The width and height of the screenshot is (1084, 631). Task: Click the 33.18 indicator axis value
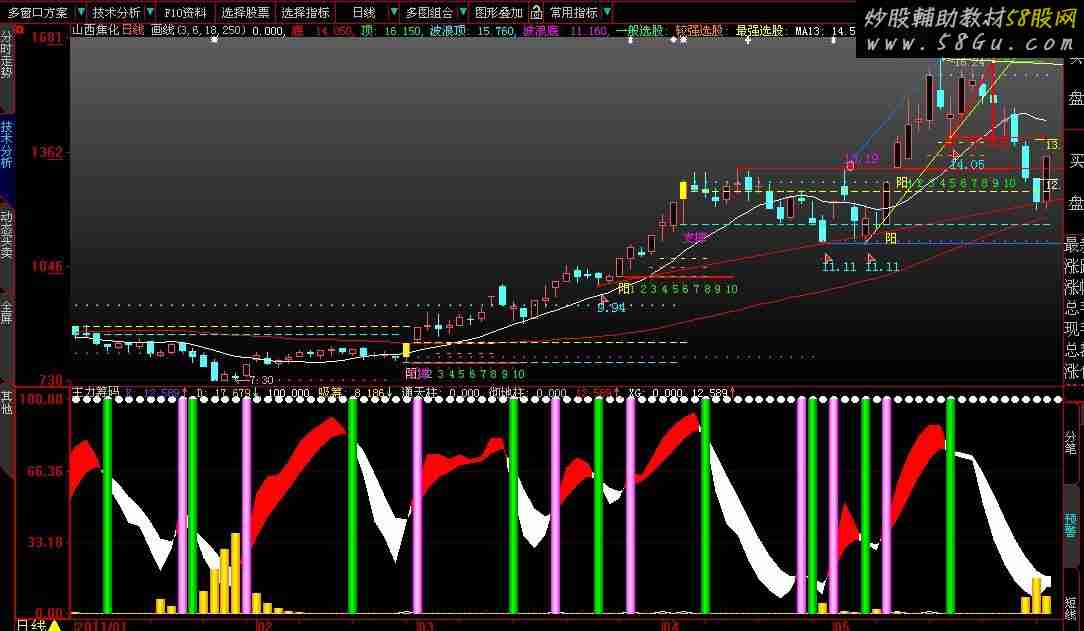[46, 542]
